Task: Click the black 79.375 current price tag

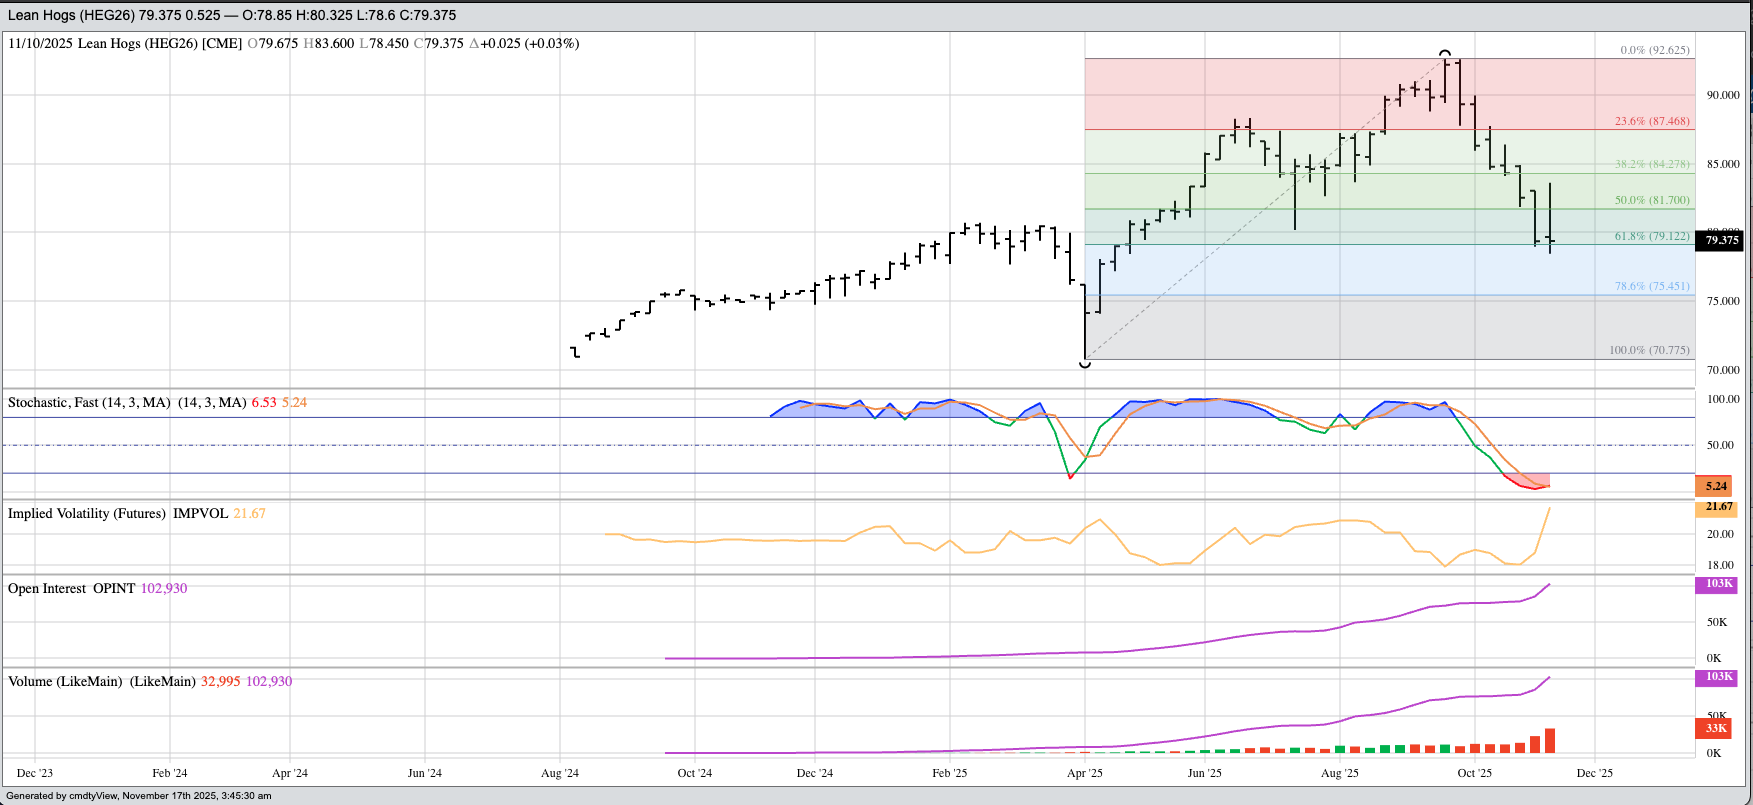Action: tap(1722, 240)
